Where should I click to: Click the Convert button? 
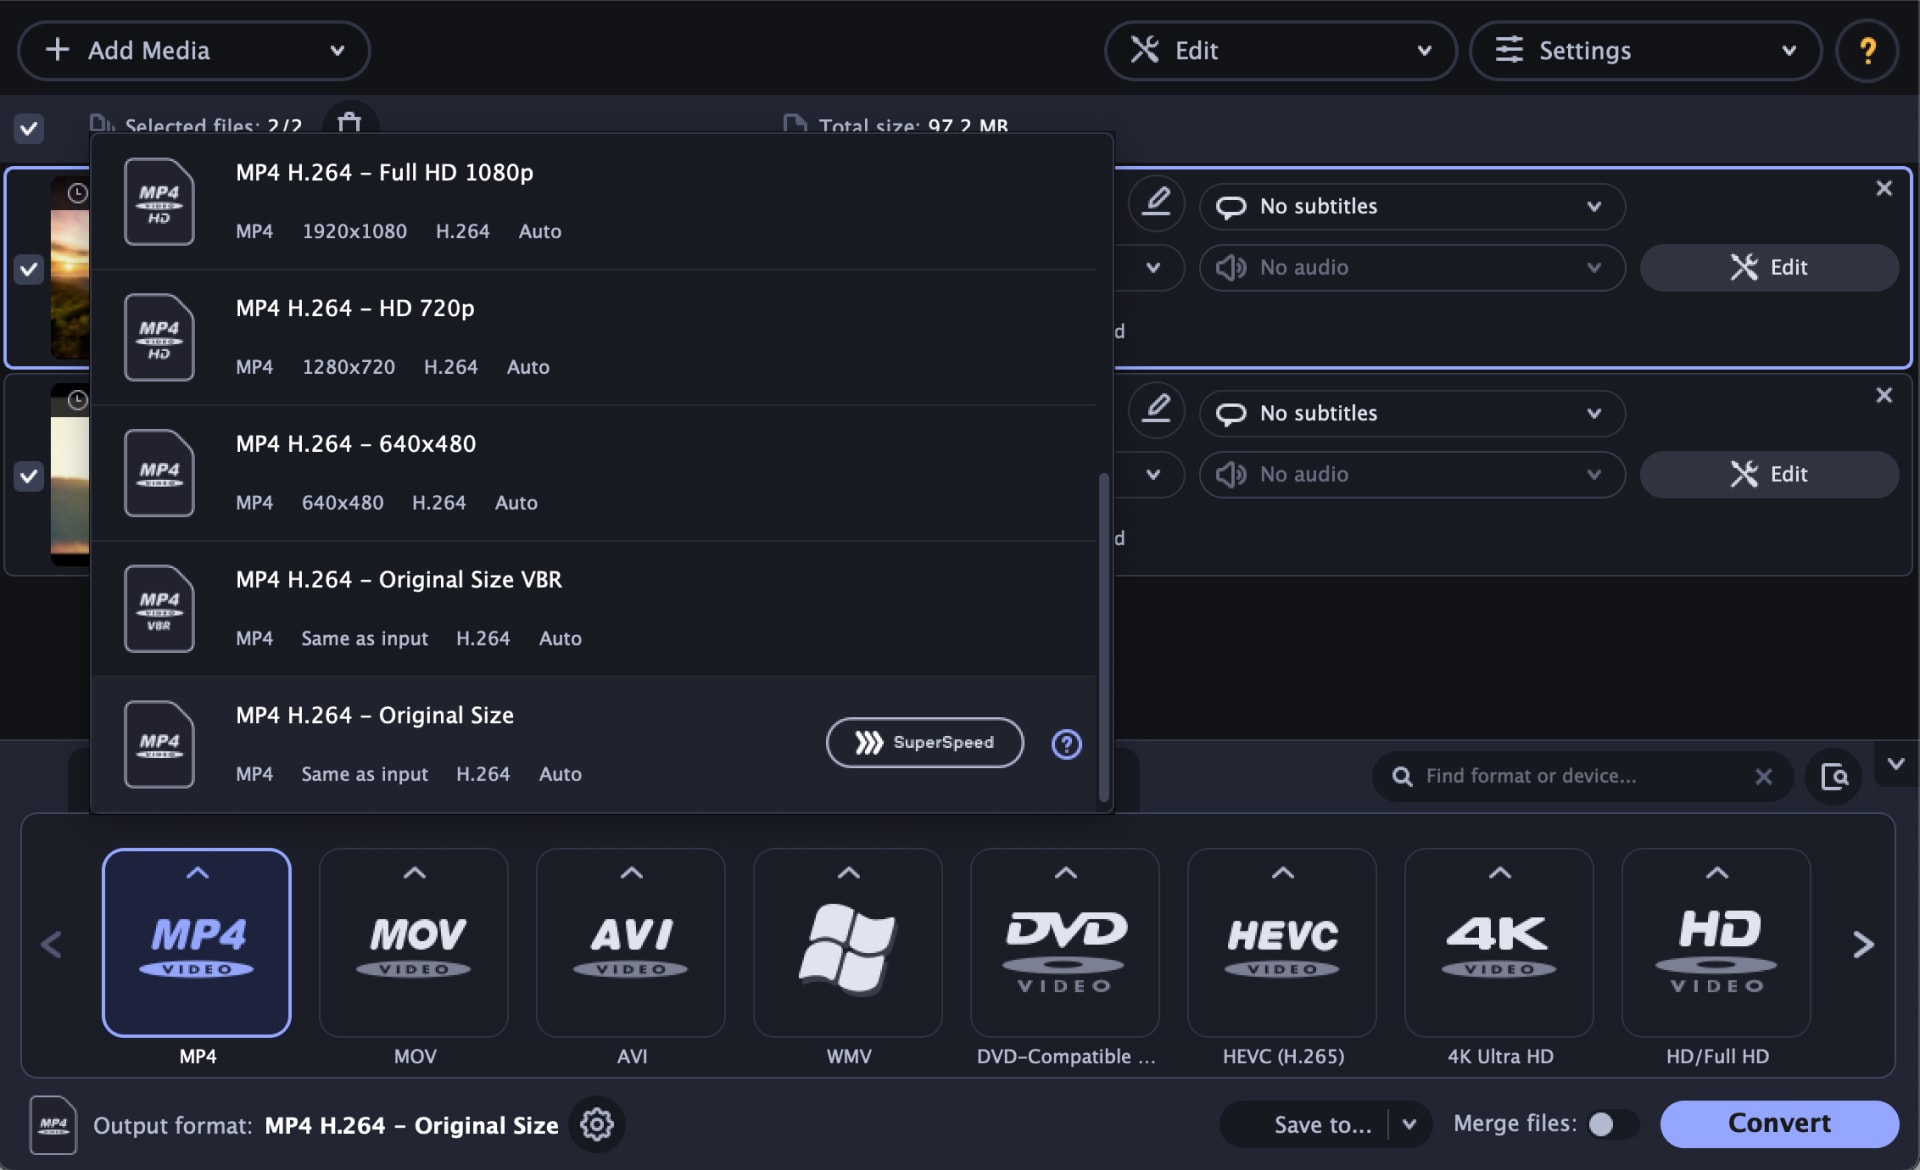pos(1778,1123)
